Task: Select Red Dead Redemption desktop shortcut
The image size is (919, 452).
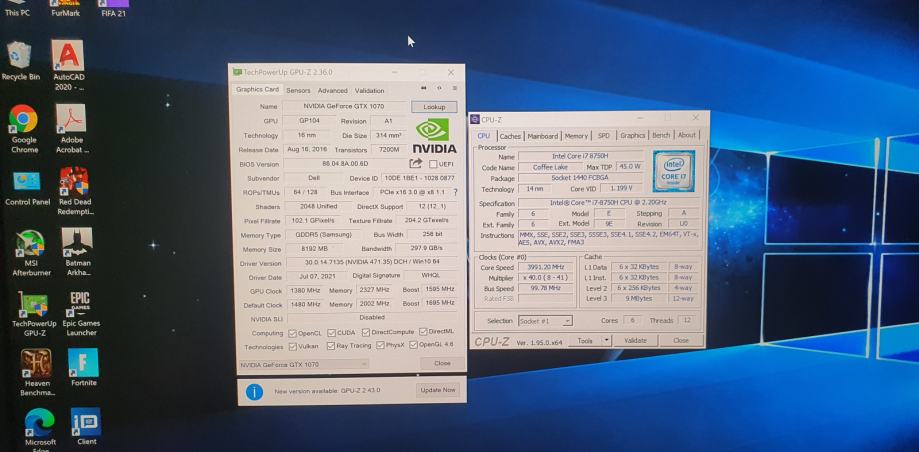Action: [x=74, y=191]
